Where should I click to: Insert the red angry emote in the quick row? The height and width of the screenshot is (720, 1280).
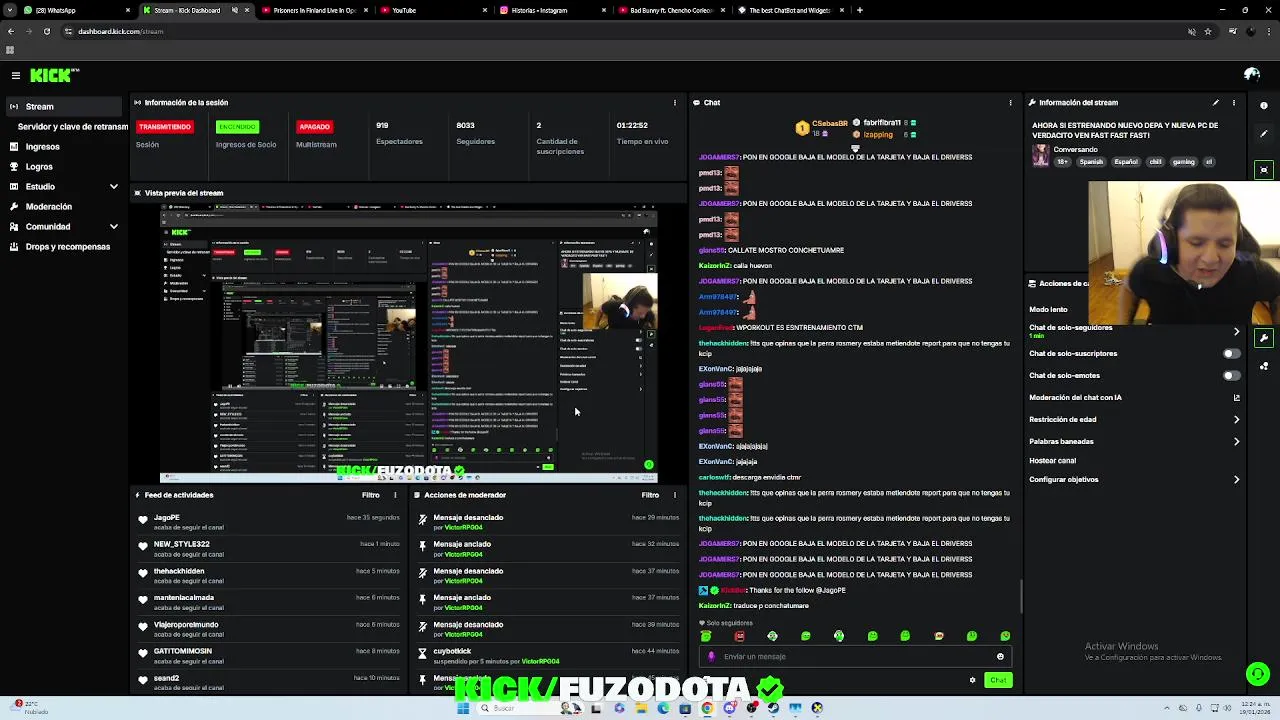(739, 636)
